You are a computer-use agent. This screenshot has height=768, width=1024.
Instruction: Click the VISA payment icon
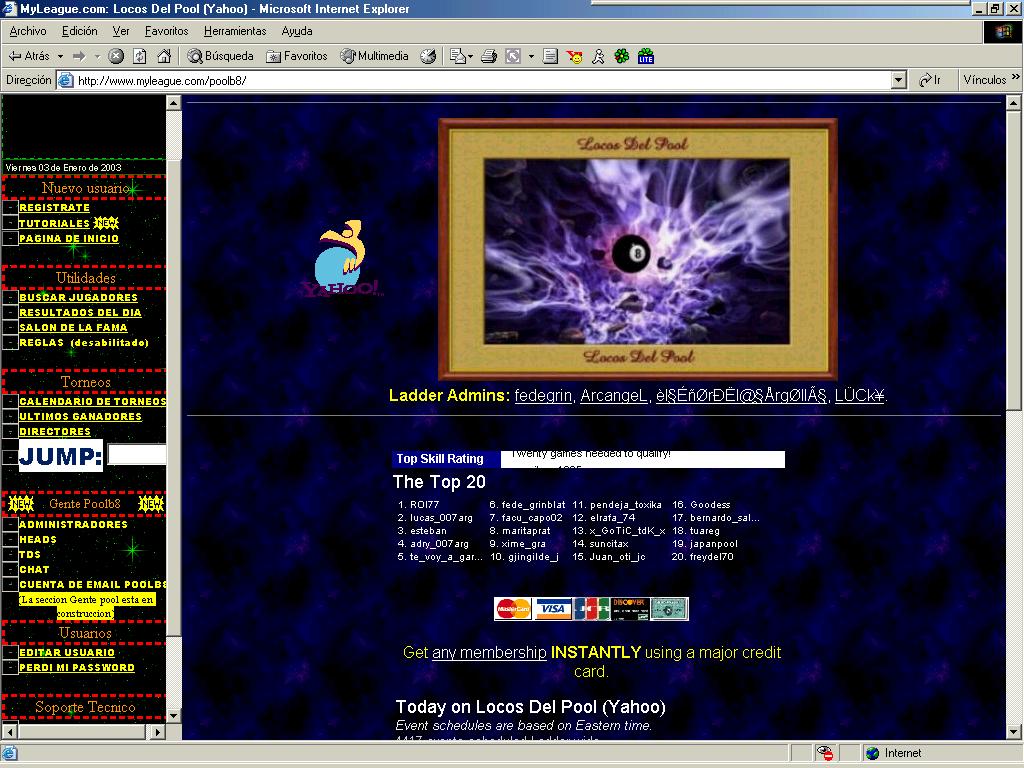point(552,609)
